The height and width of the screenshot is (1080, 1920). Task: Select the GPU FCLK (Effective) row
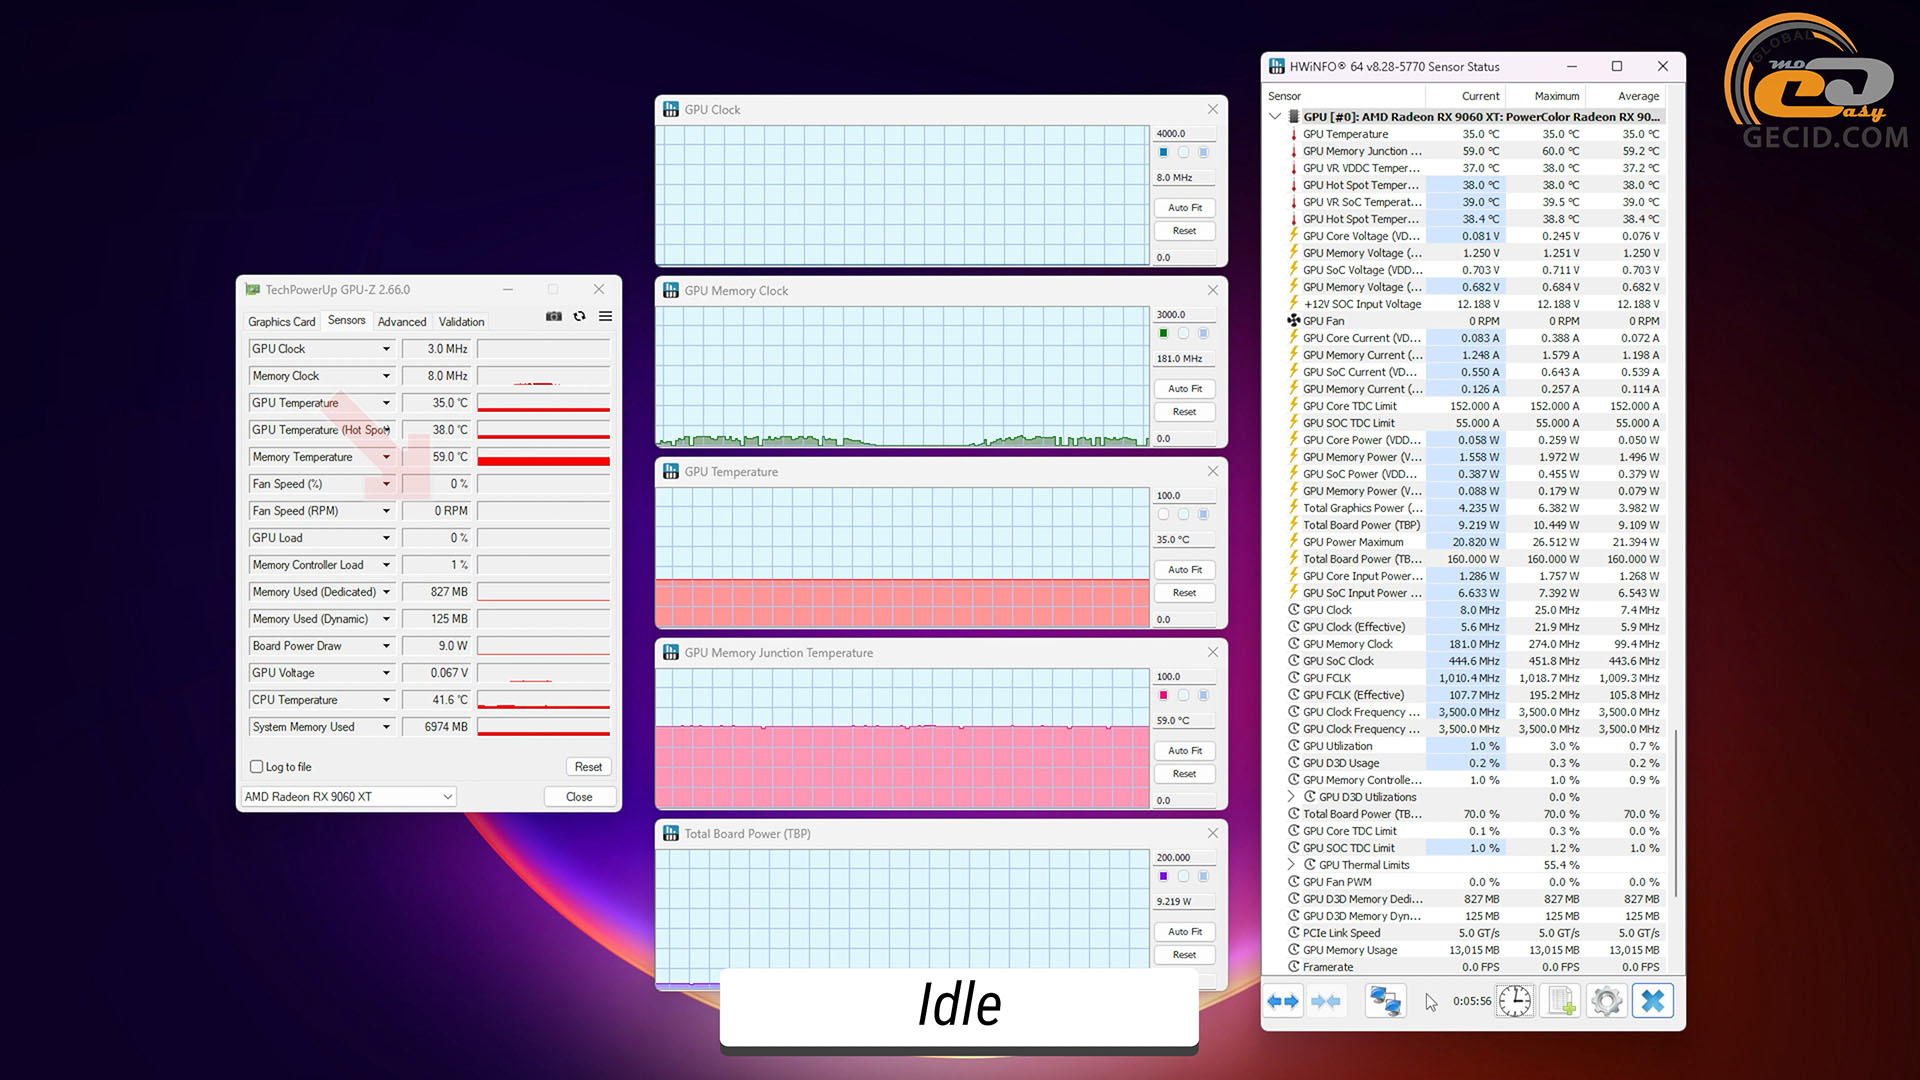(1474, 695)
